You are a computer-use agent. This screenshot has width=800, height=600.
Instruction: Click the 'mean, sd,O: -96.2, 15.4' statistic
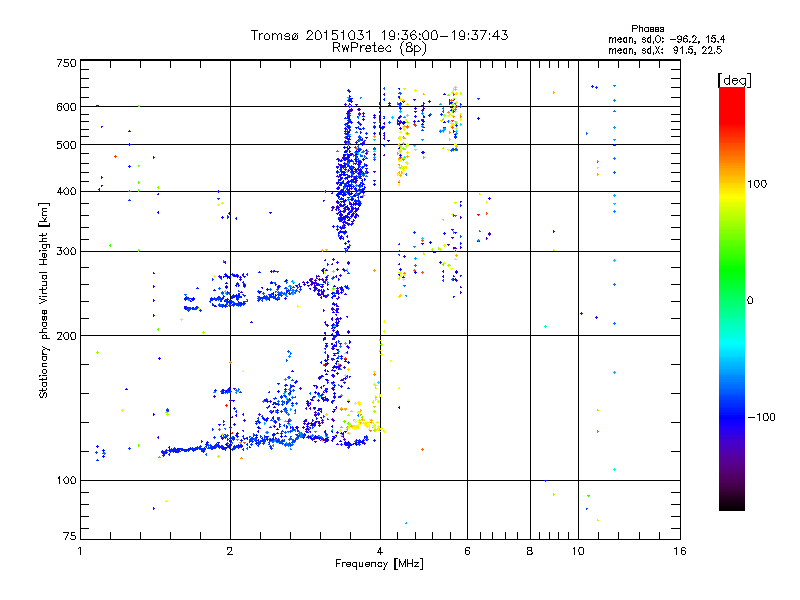666,39
